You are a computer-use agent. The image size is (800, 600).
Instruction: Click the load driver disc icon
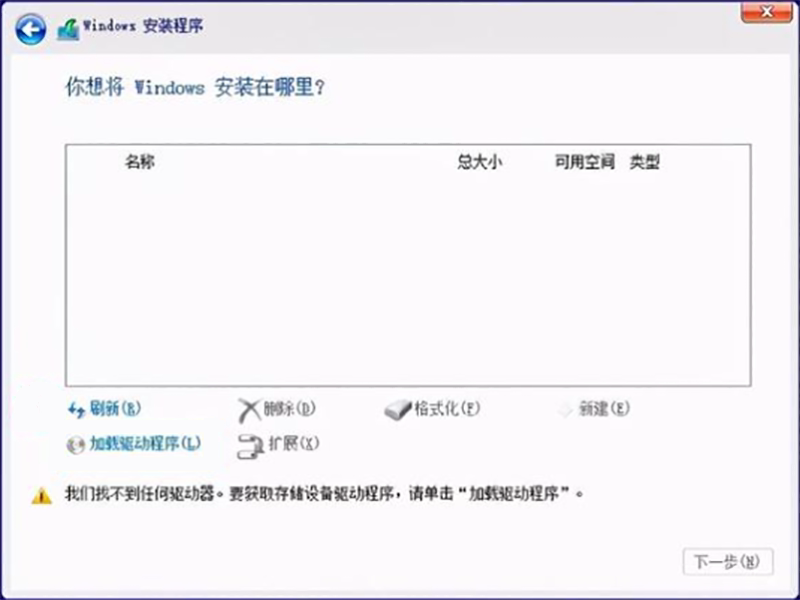click(76, 445)
